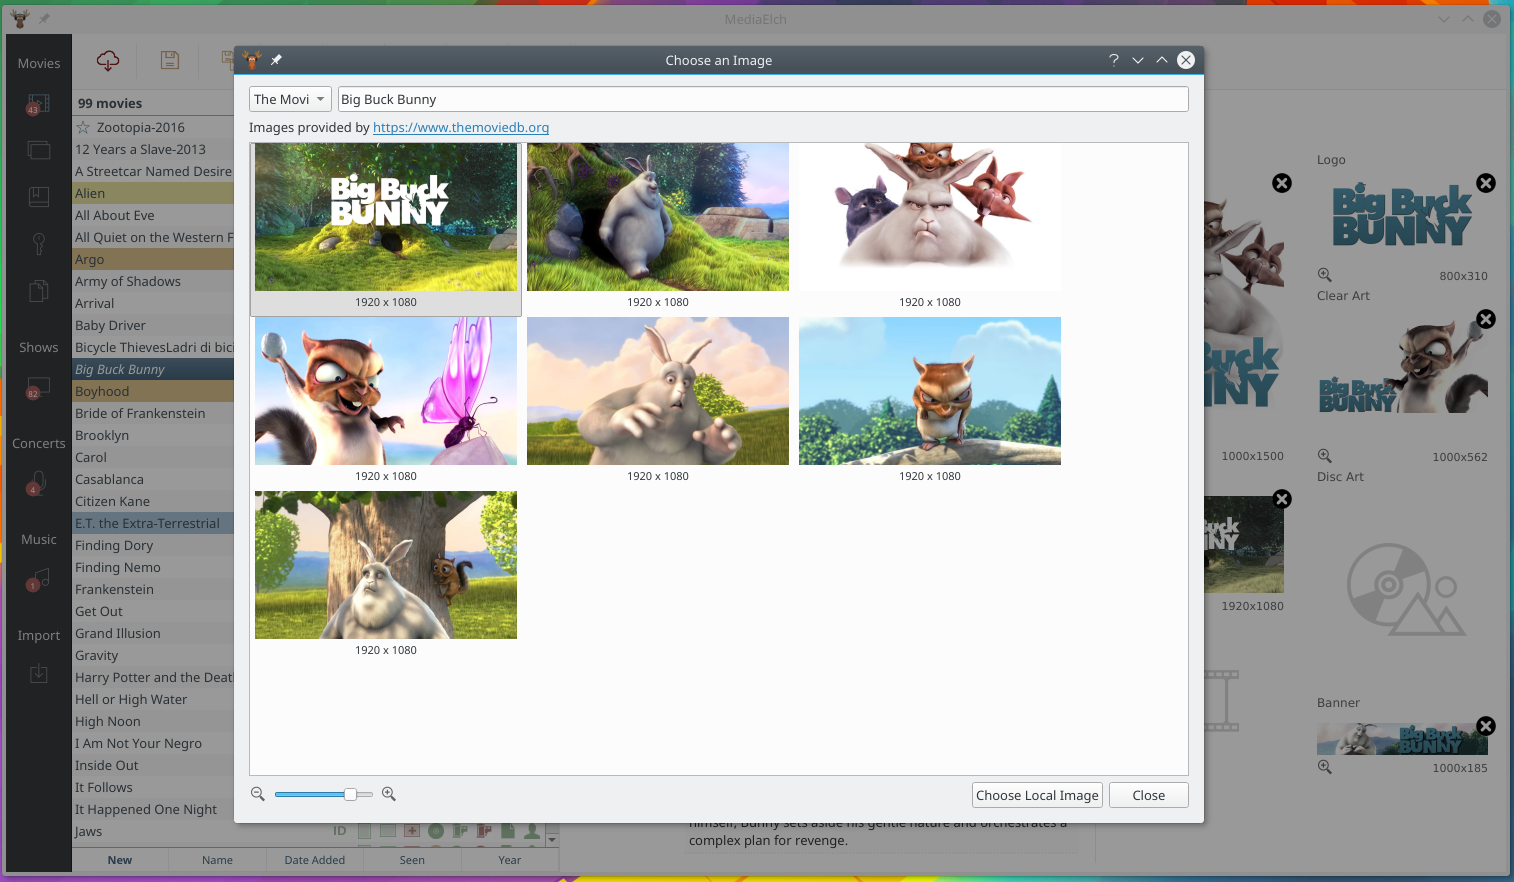This screenshot has width=1514, height=882.
Task: Click the star icon beside Zootopia-2016
Action: pos(84,128)
